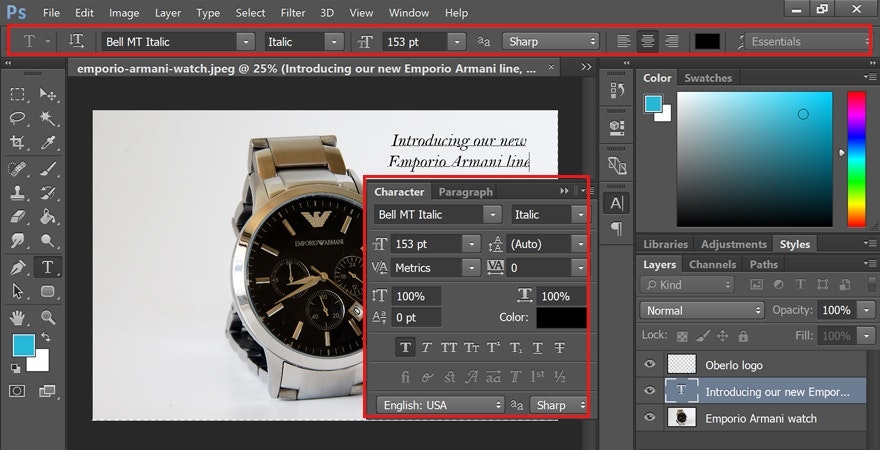
Task: Open the Filter menu
Action: (293, 13)
